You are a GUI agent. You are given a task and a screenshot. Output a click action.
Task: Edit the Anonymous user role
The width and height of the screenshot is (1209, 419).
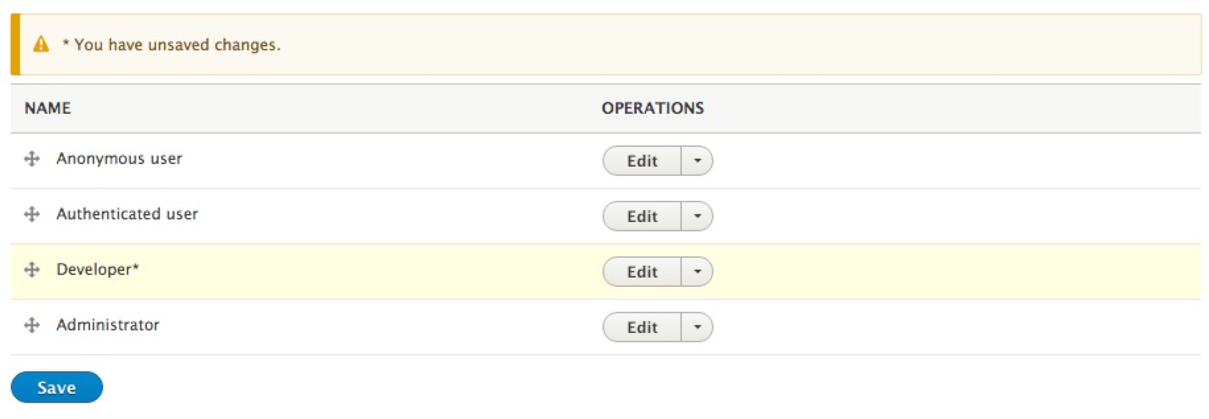point(642,161)
